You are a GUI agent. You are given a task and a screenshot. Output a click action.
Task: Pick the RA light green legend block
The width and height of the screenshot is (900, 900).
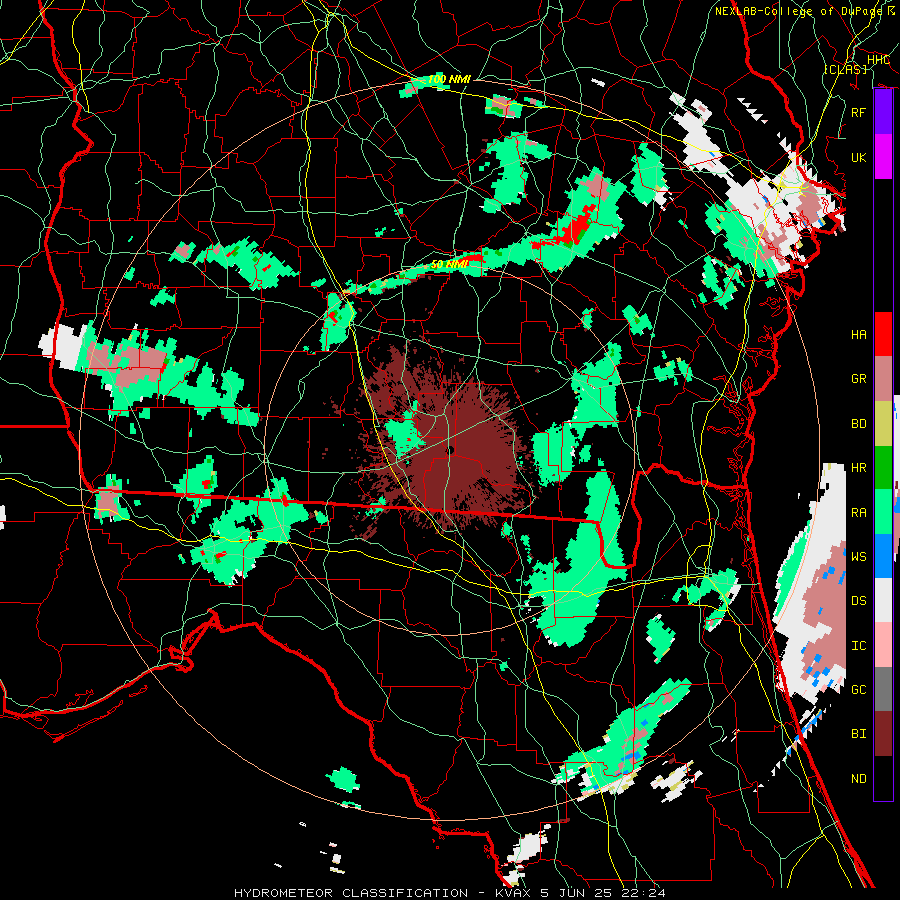(x=883, y=512)
